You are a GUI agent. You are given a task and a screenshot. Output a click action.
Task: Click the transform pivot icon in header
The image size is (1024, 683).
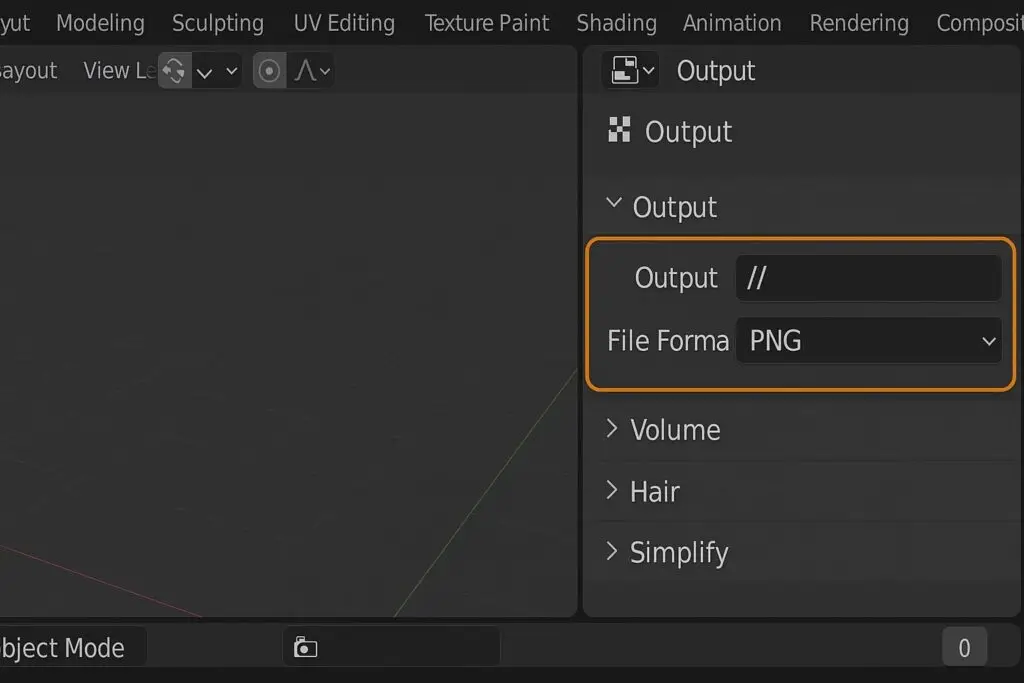pyautogui.click(x=174, y=71)
